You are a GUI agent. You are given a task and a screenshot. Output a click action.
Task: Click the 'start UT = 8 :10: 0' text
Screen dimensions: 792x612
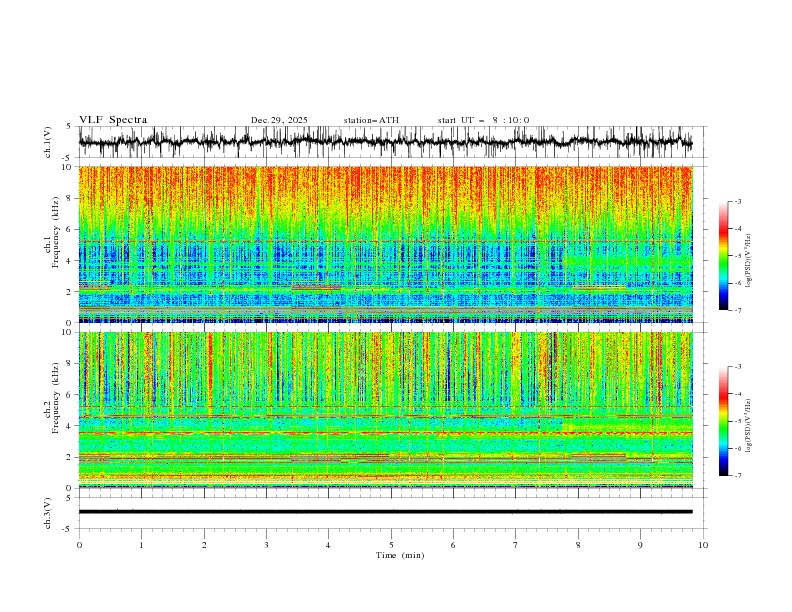click(x=483, y=120)
